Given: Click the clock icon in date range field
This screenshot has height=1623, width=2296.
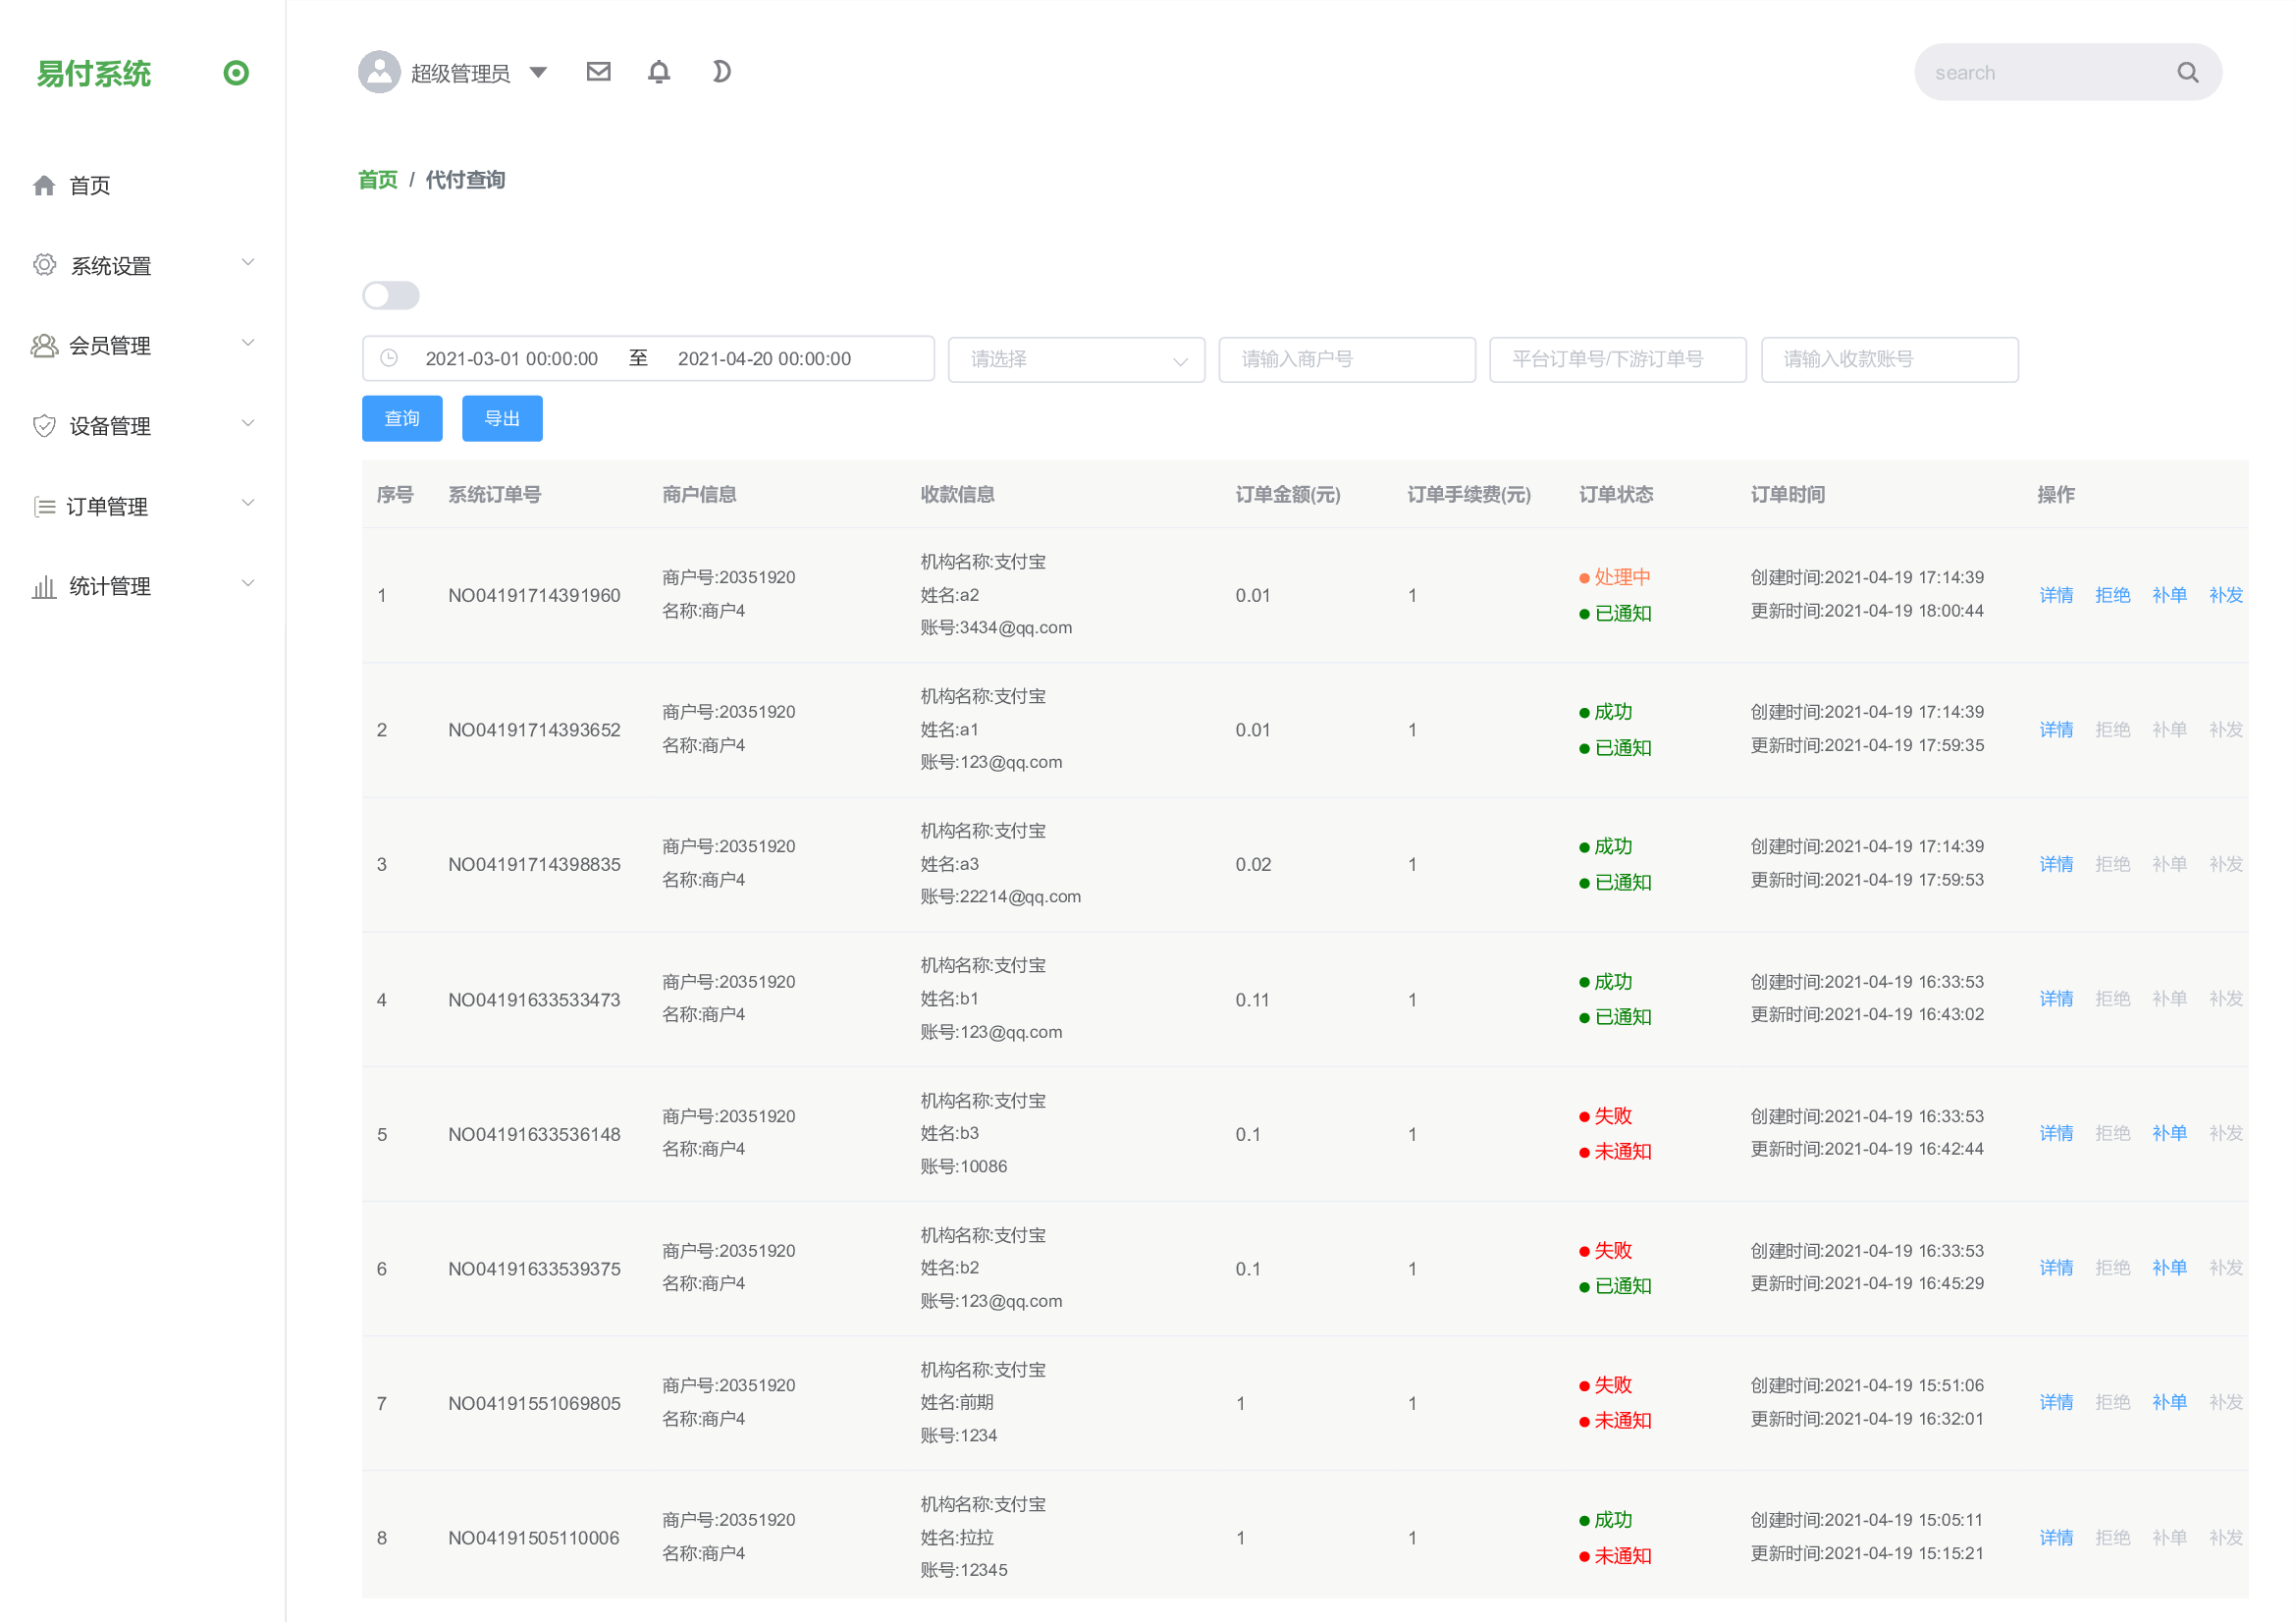Looking at the screenshot, I should point(390,359).
